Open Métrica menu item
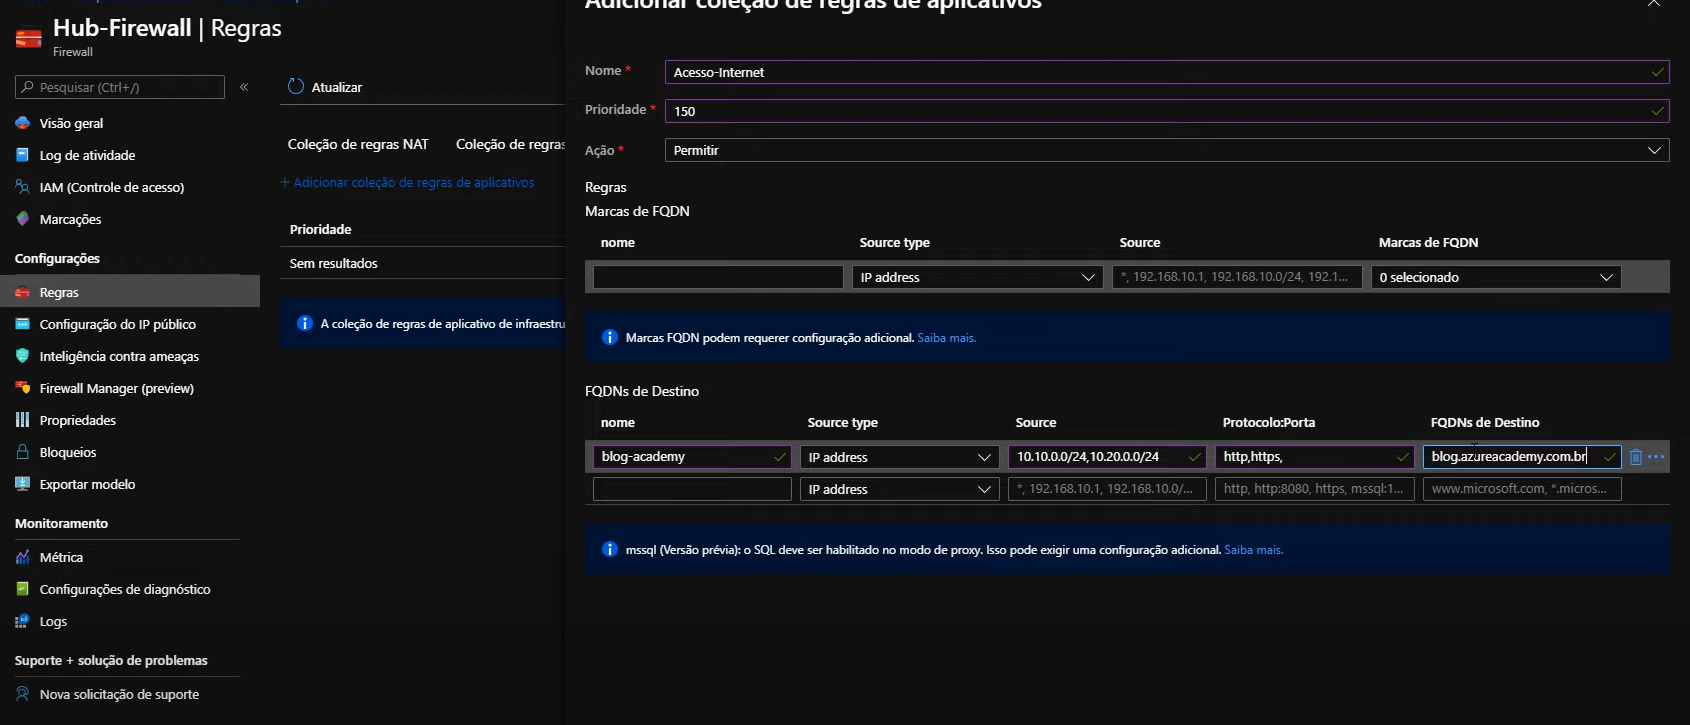This screenshot has height=725, width=1690. click(x=61, y=557)
